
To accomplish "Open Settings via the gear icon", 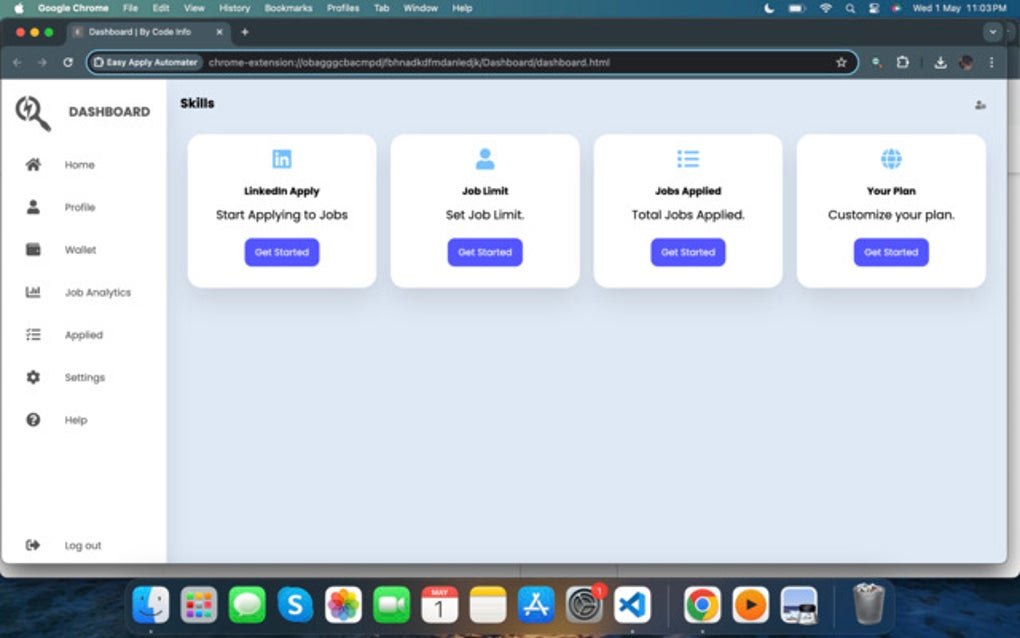I will pyautogui.click(x=34, y=377).
